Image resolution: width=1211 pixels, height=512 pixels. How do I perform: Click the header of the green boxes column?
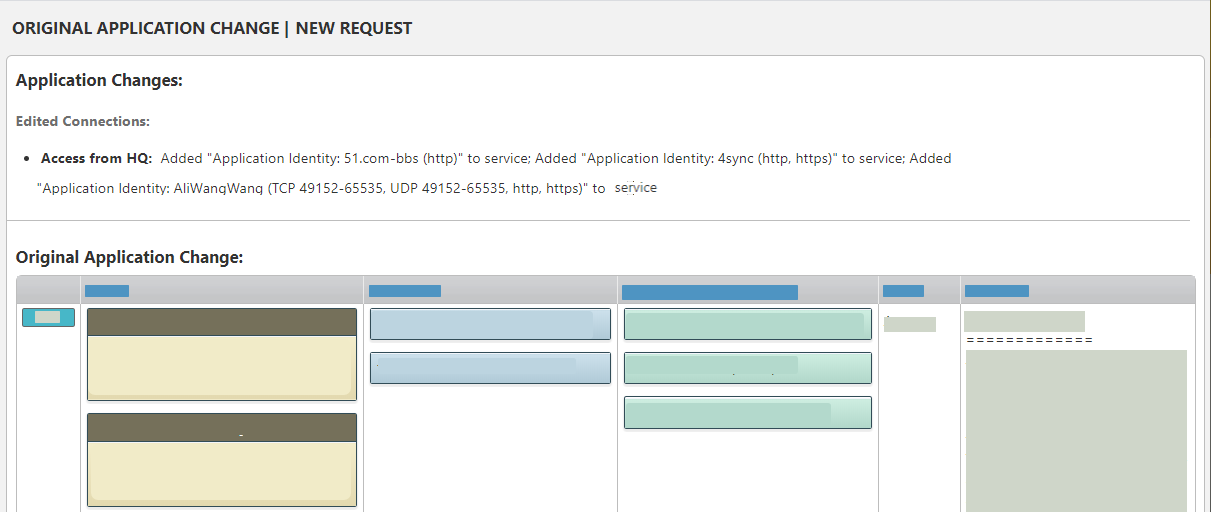tap(710, 292)
